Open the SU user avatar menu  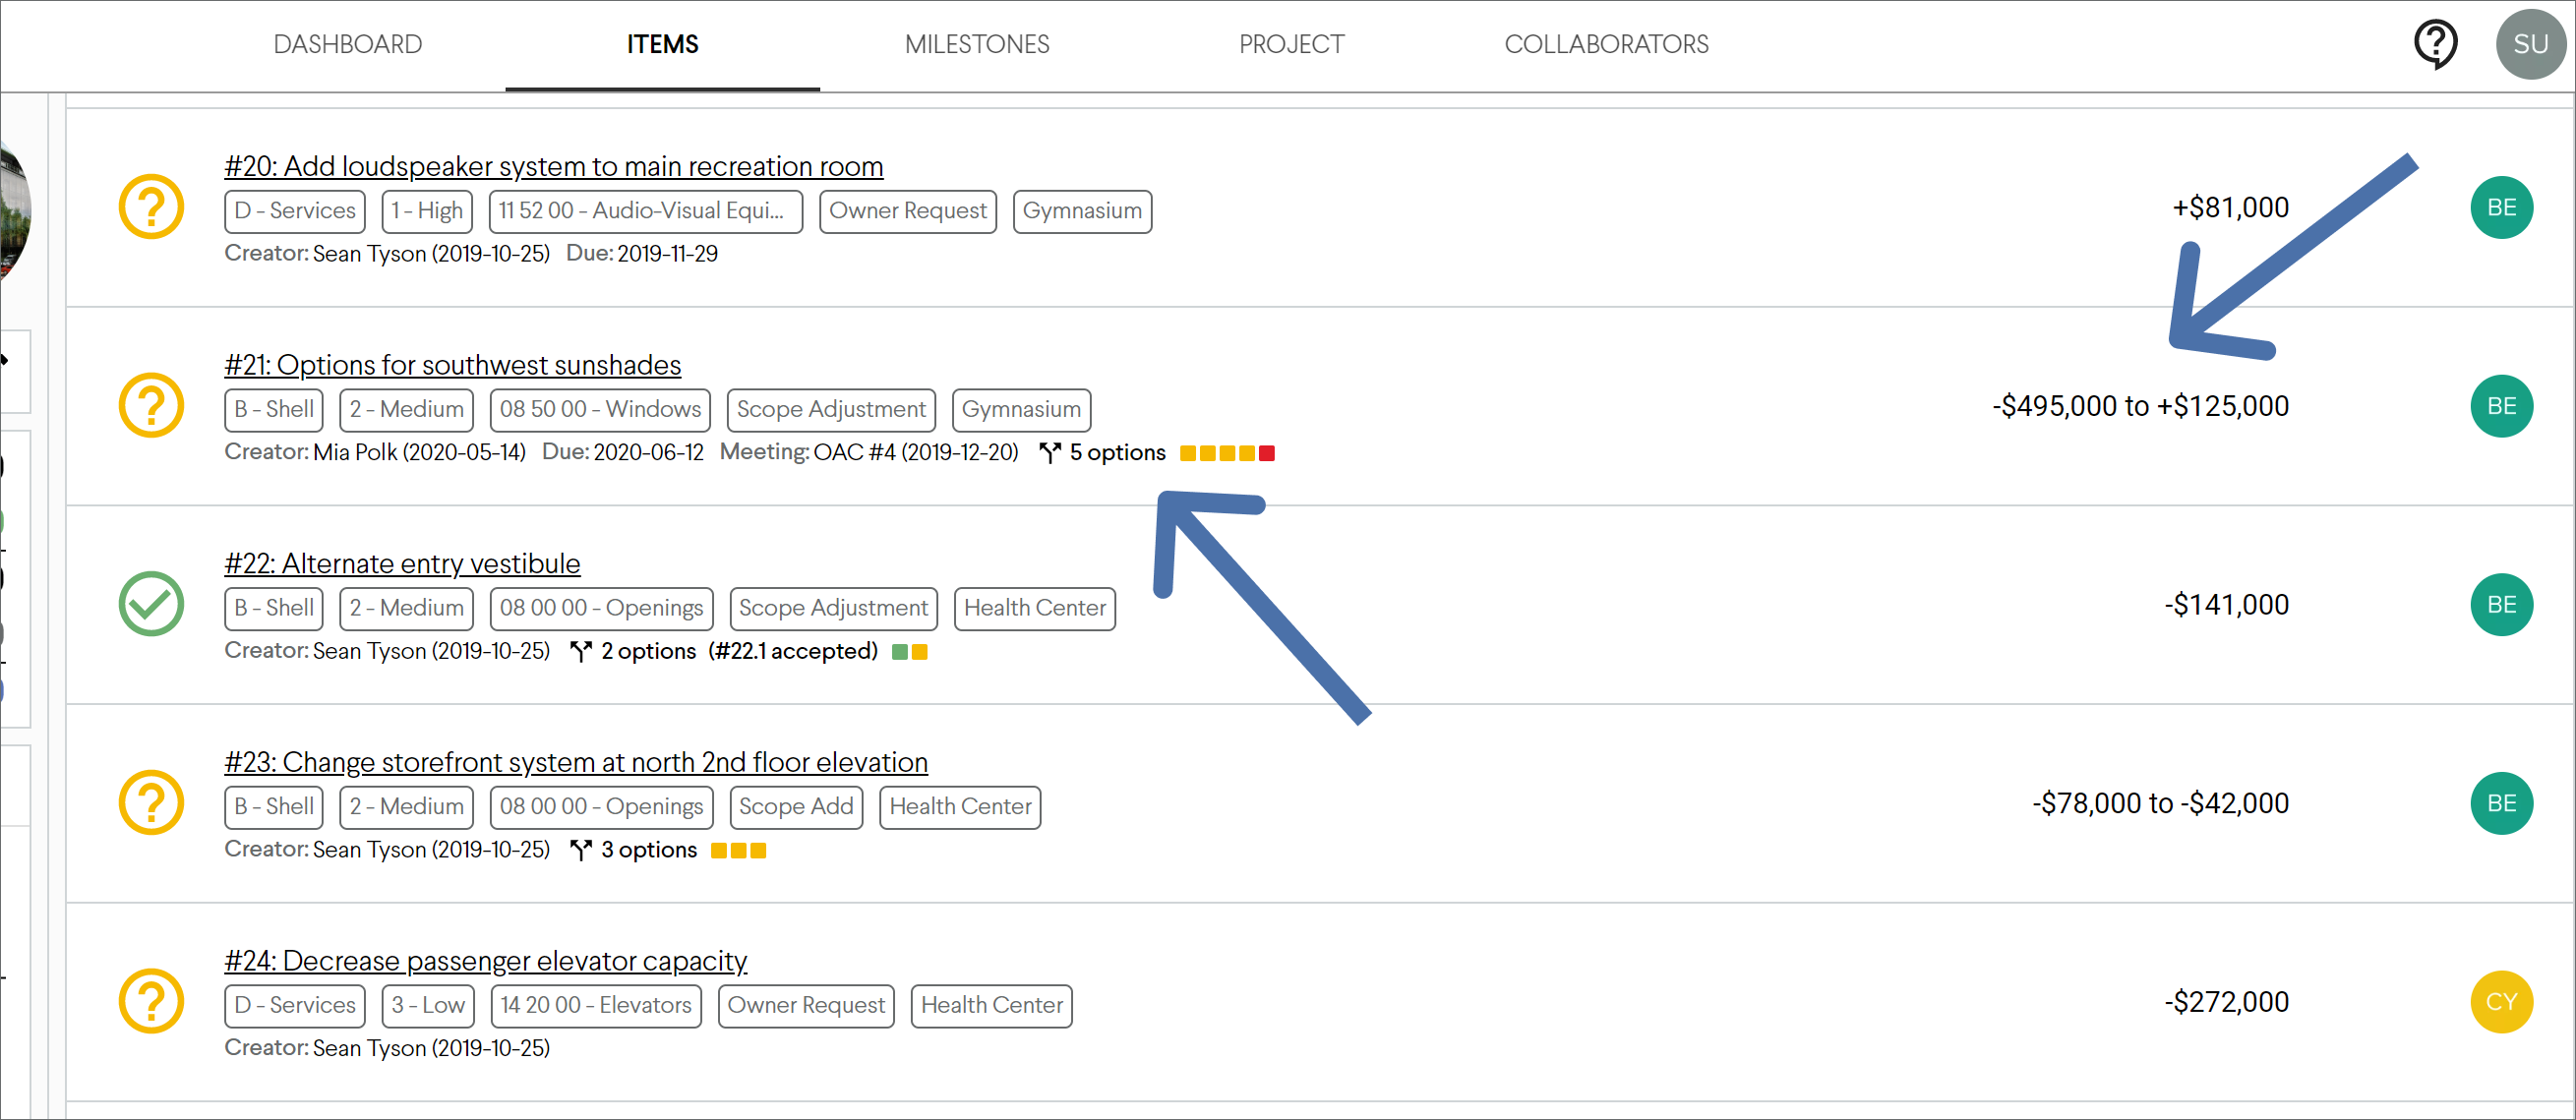(2530, 44)
